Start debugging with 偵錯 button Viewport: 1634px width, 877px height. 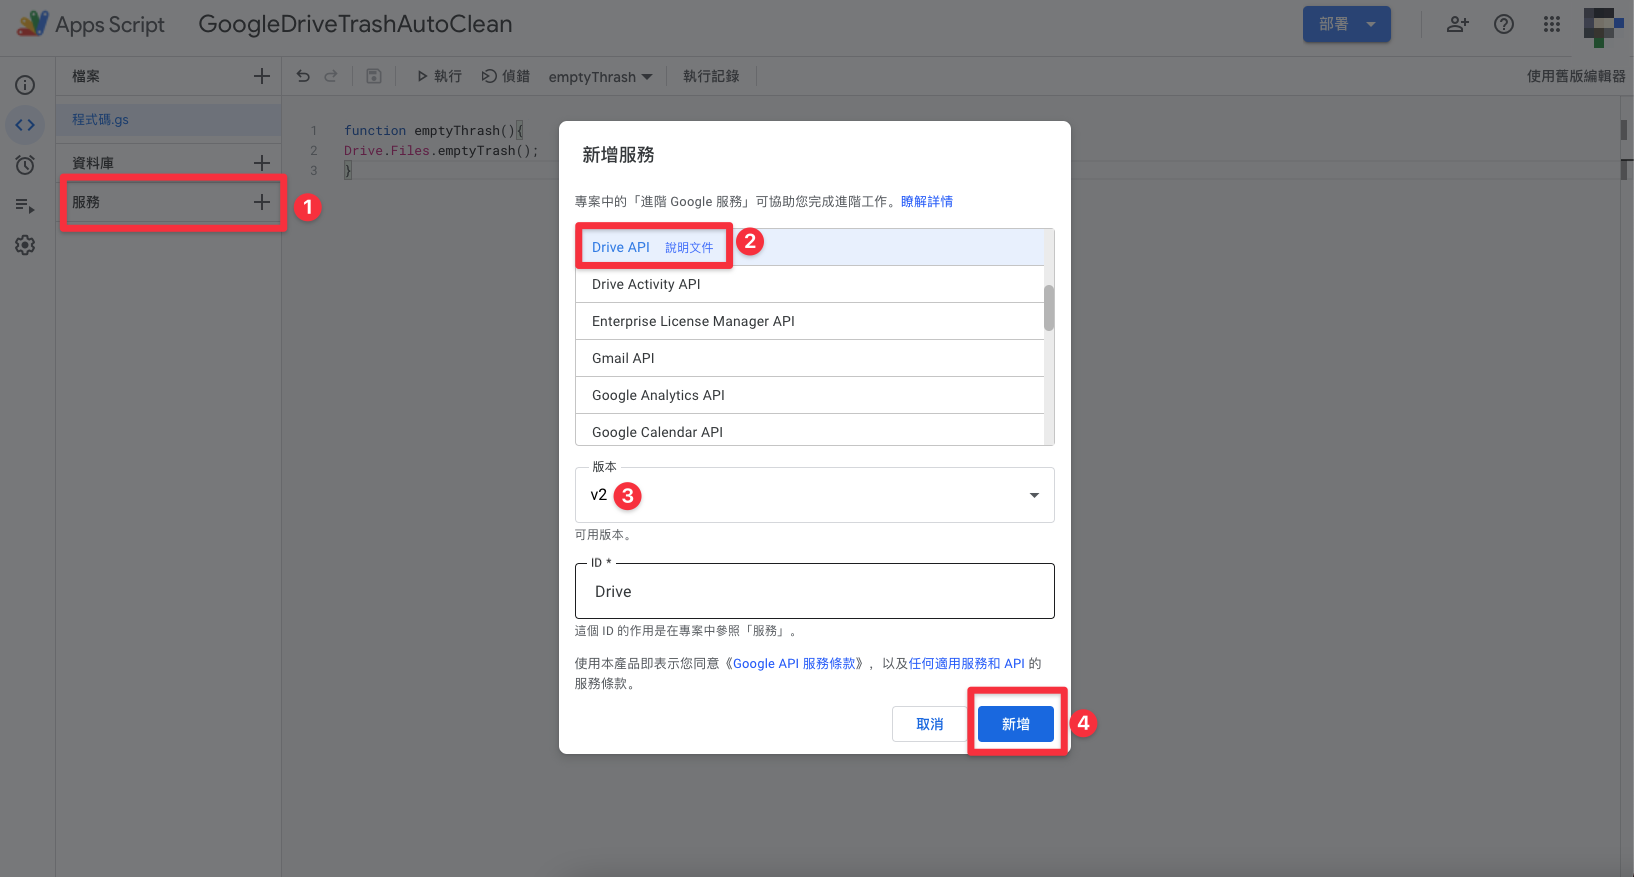[x=506, y=76]
